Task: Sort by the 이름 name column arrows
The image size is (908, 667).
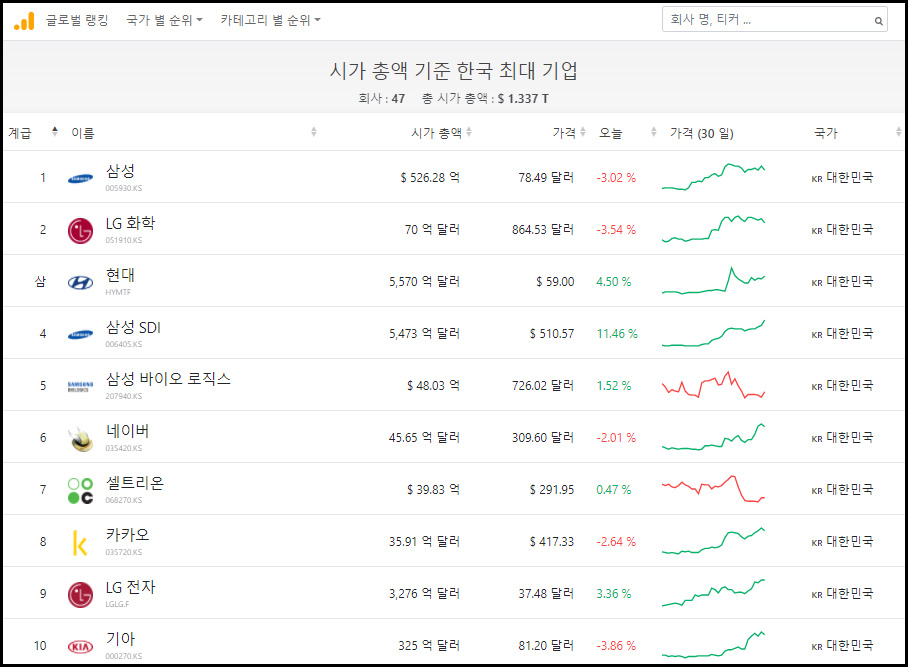Action: coord(313,131)
